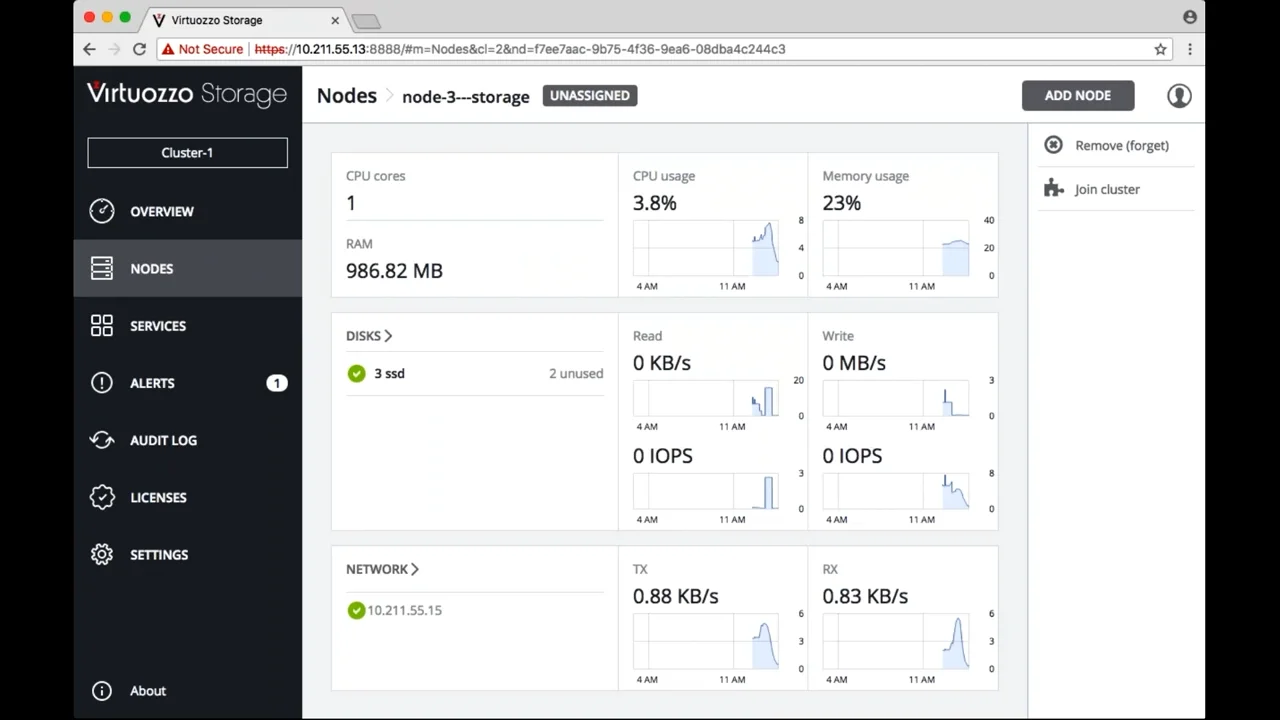
Task: Check the green disk status indicator
Action: coord(356,373)
